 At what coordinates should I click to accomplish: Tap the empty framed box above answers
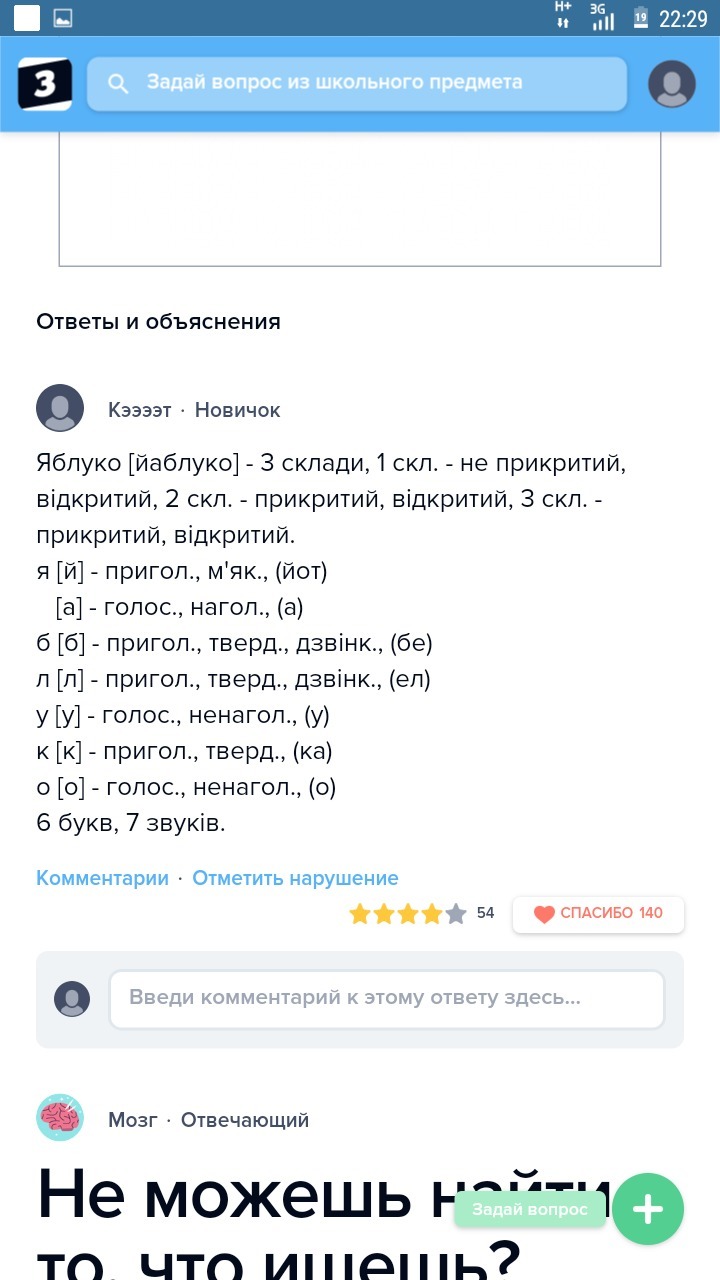(360, 198)
